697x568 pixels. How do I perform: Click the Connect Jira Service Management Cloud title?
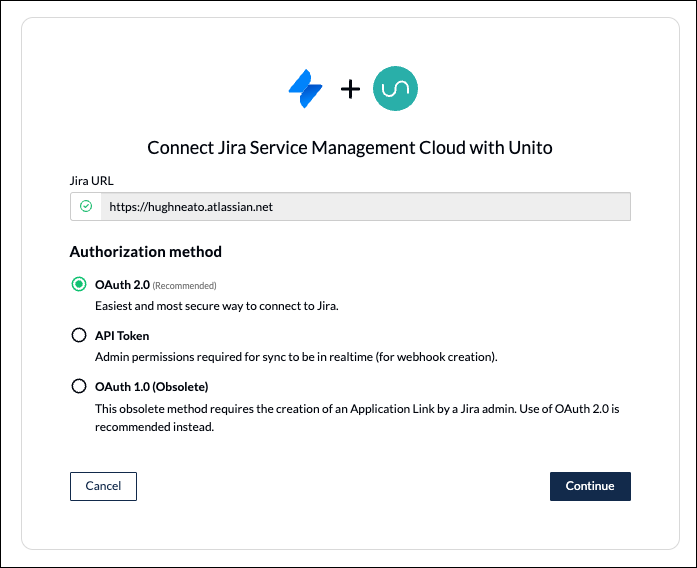pos(350,148)
